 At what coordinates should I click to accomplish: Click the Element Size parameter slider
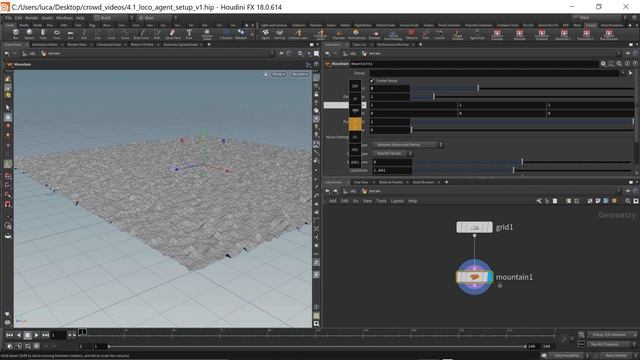(x=522, y=97)
